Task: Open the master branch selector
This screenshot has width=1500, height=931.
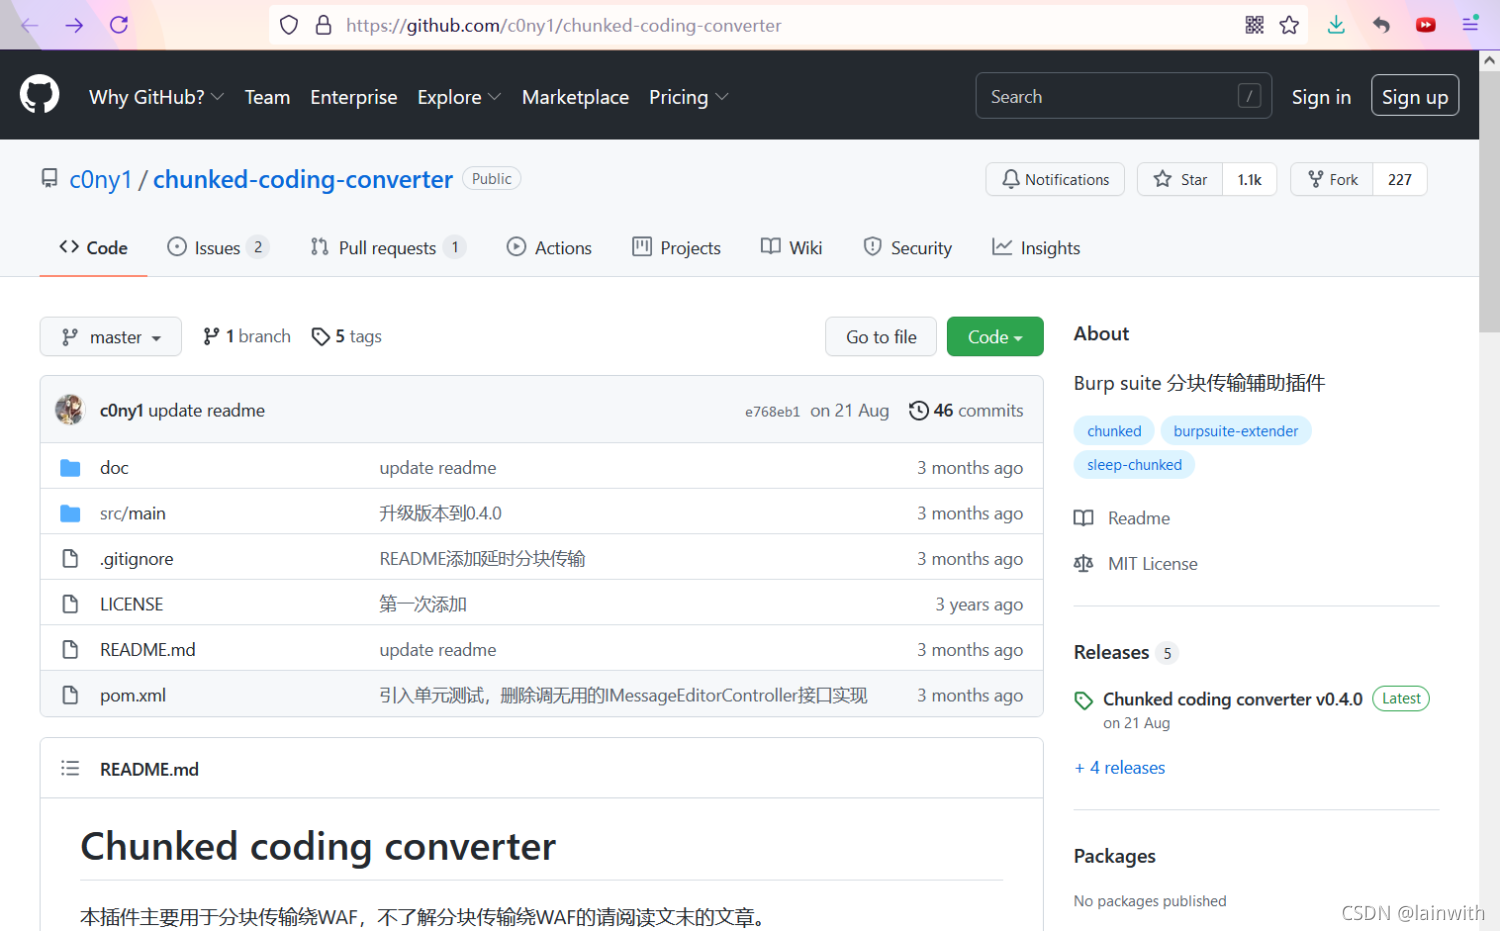Action: pos(111,337)
